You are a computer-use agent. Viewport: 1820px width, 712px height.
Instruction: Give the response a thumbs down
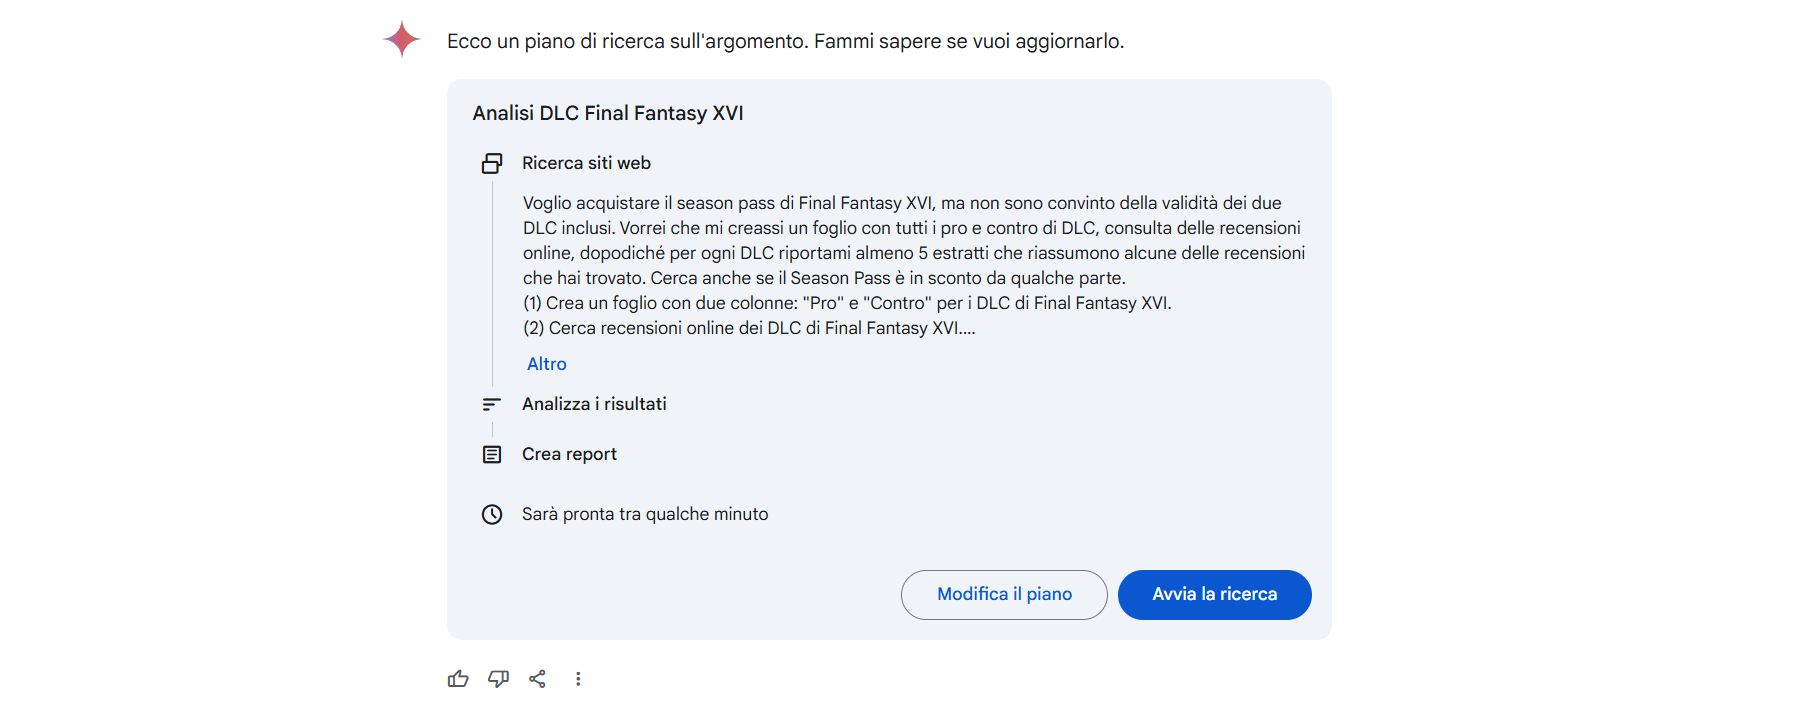click(498, 679)
